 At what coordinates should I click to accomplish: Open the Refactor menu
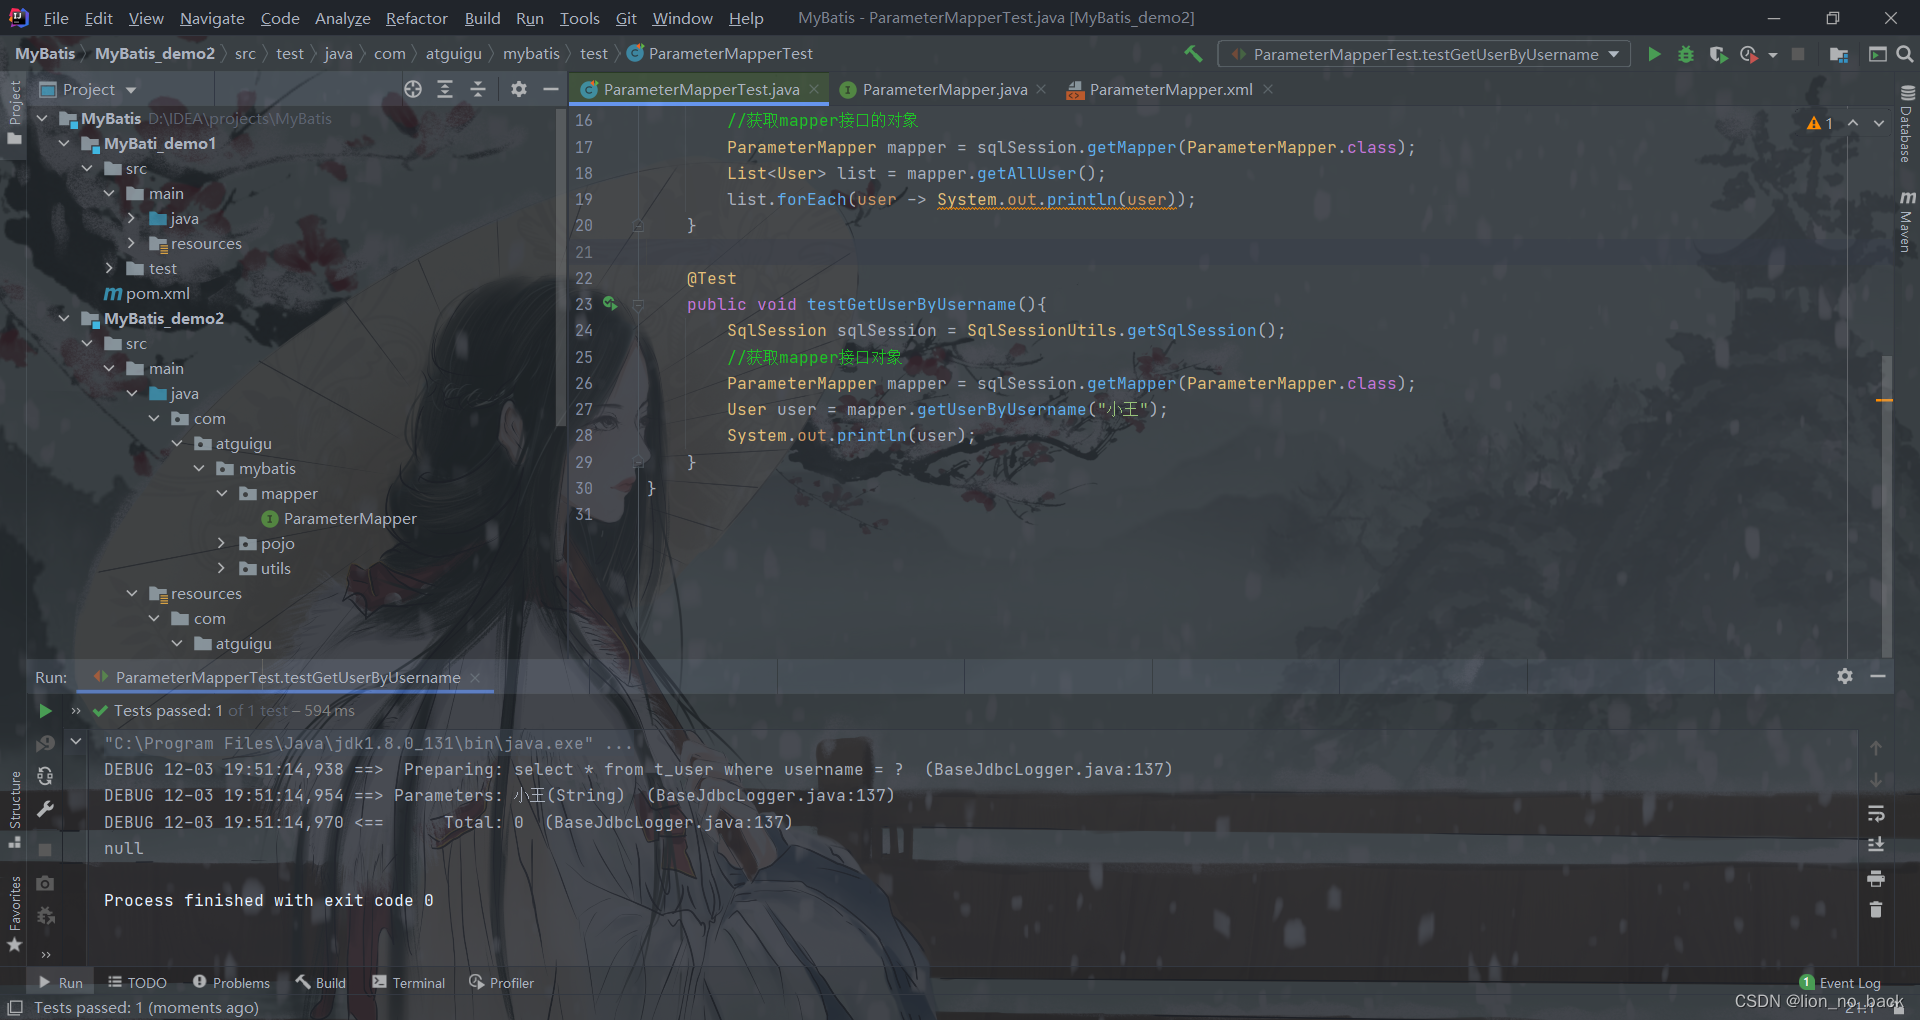pyautogui.click(x=416, y=18)
